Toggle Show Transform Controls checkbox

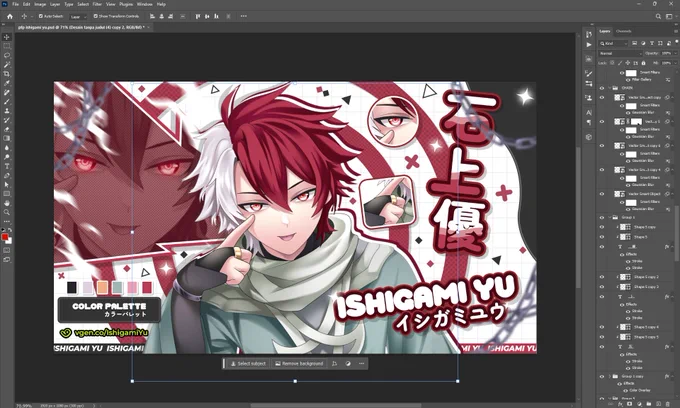point(95,16)
